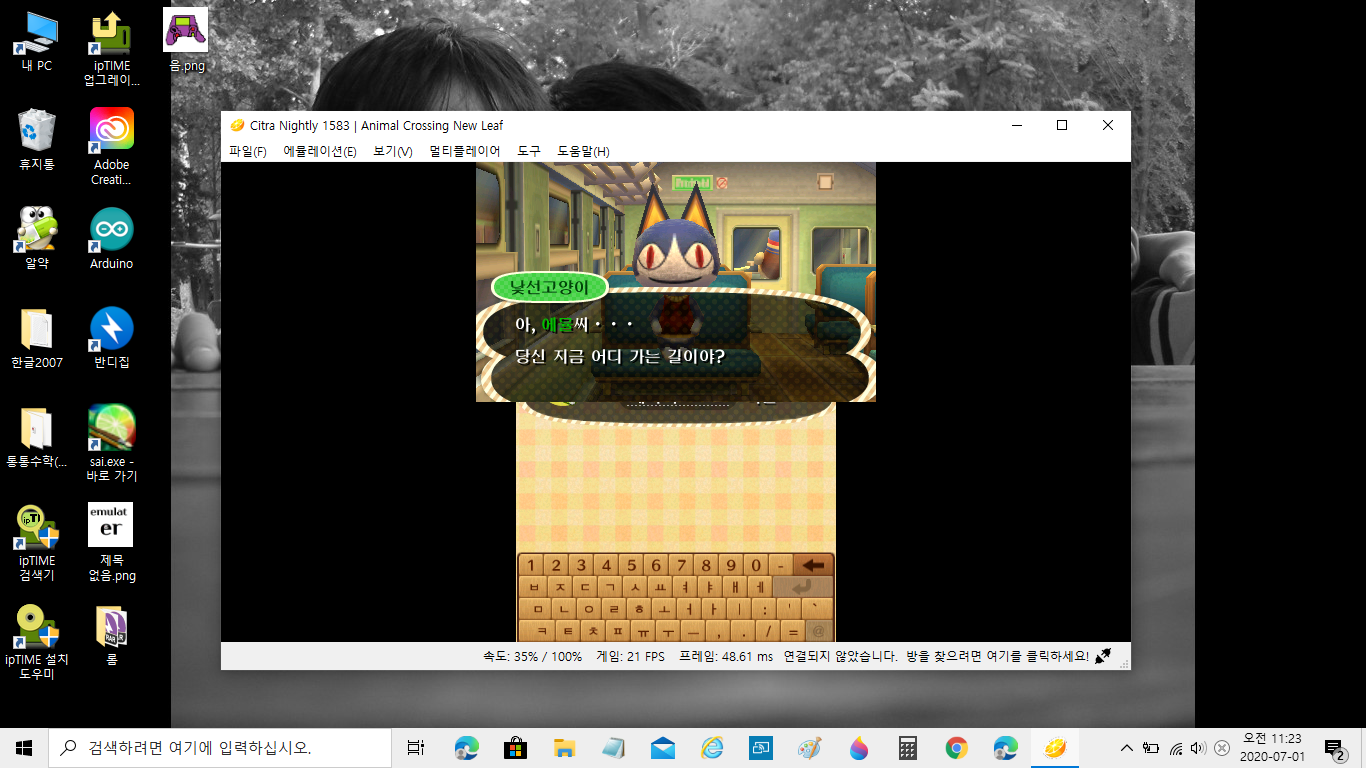1366x768 pixels.
Task: Open the 휴지통 recycle bin
Action: coord(36,140)
